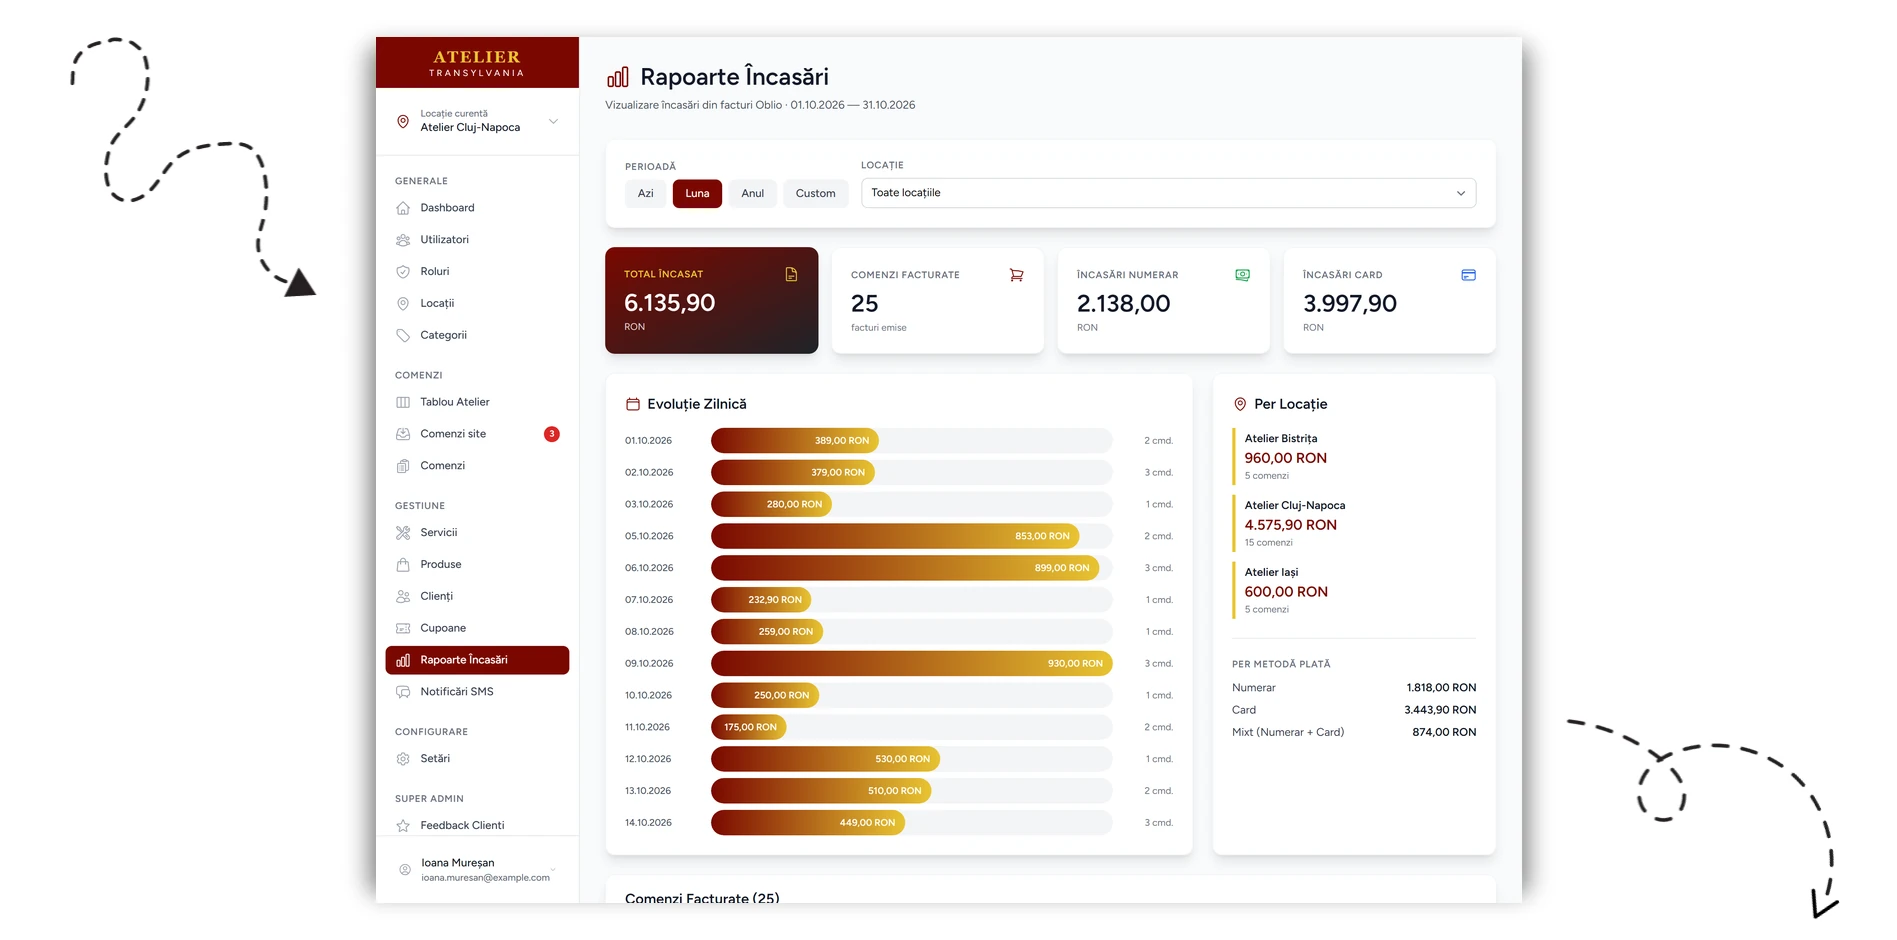This screenshot has height=940, width=1897.
Task: Click the Setări gear icon
Action: click(x=403, y=759)
